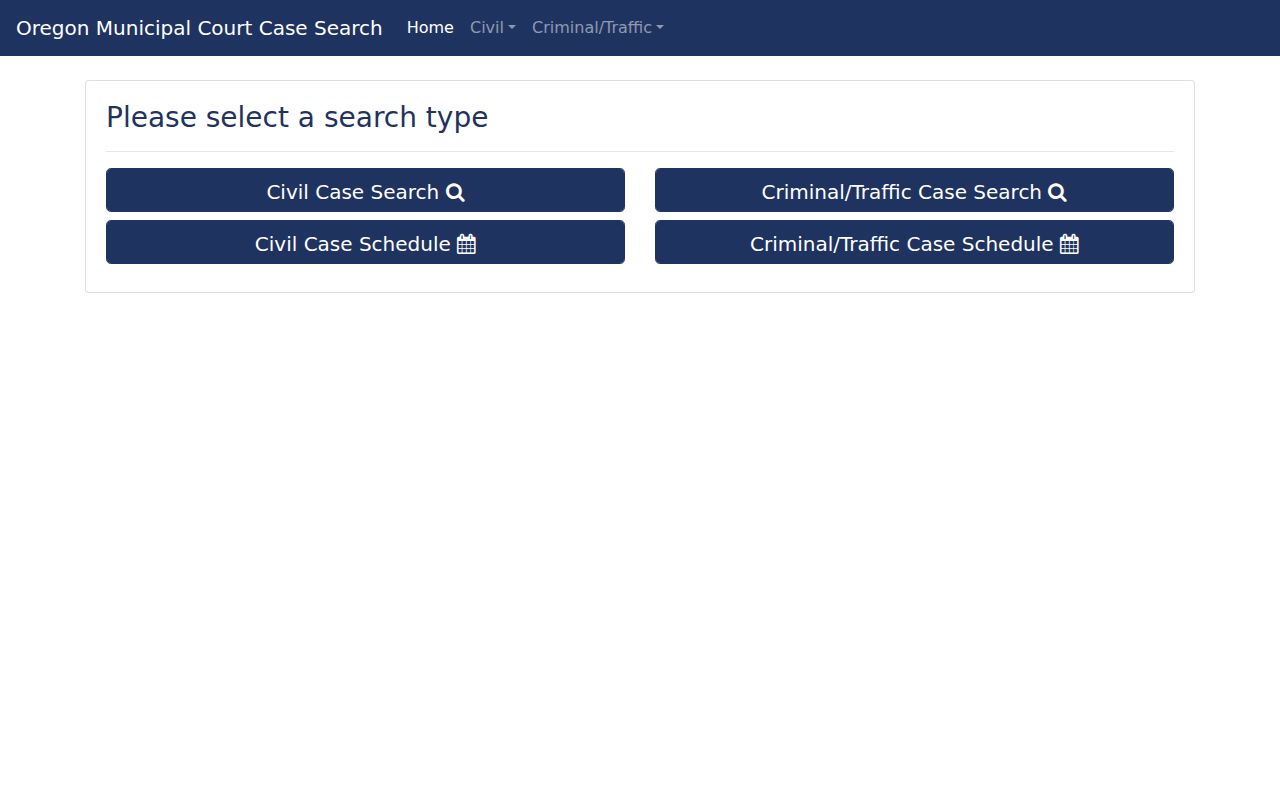
Task: Expand the Criminal/Traffic dropdown menu
Action: (x=598, y=28)
